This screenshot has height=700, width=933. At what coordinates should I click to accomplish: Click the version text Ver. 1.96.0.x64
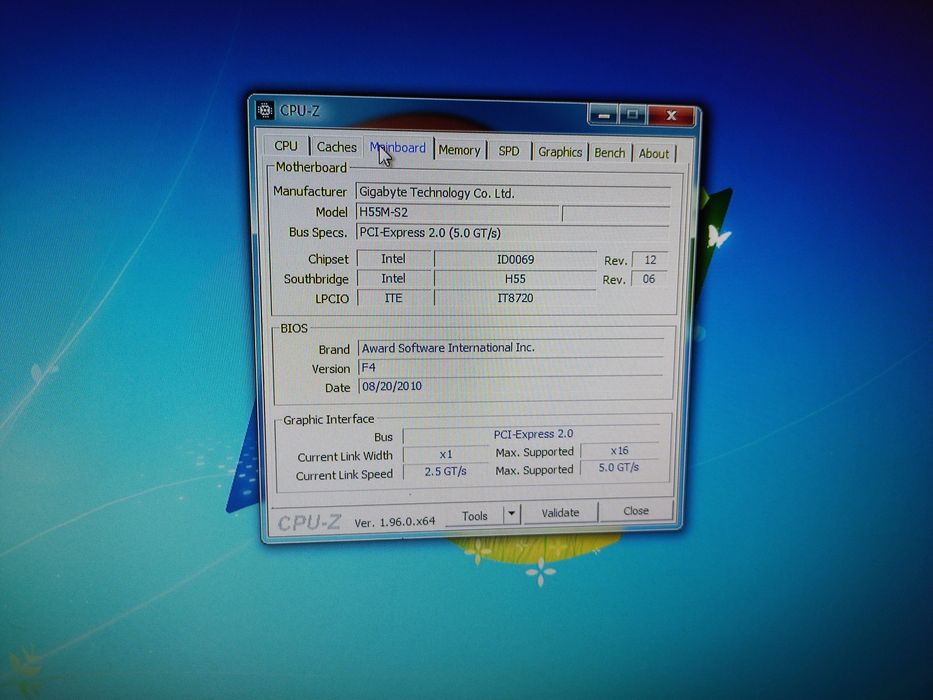coord(395,522)
